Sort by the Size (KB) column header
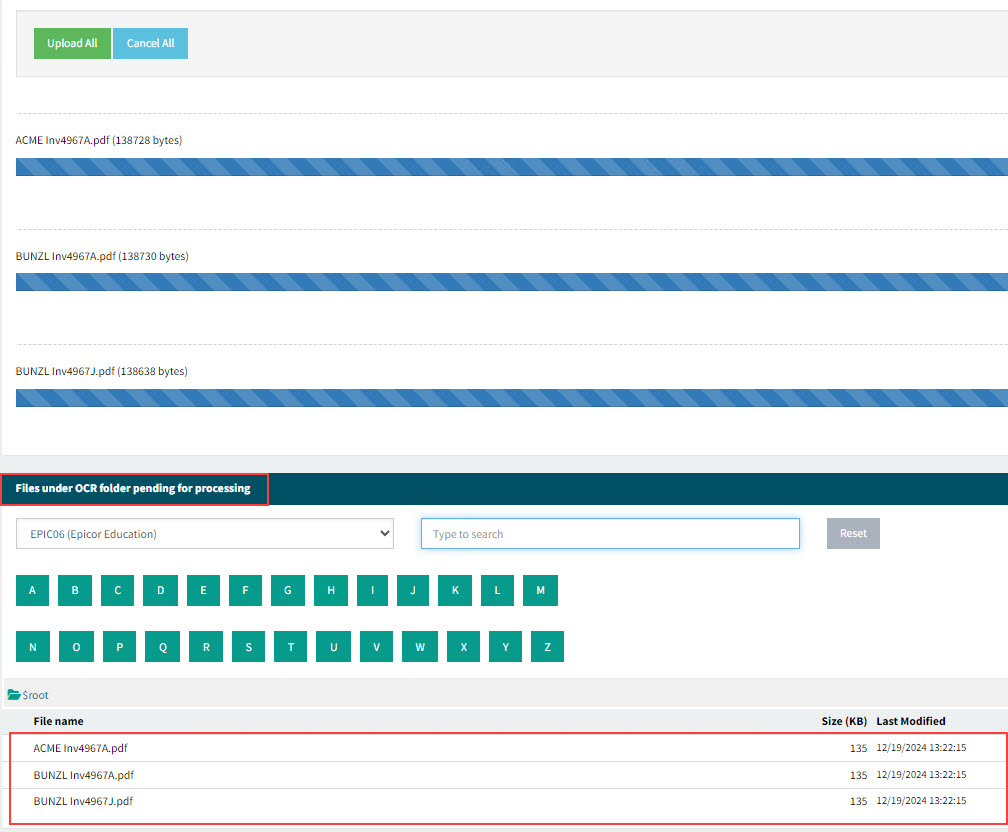This screenshot has width=1008, height=832. point(843,721)
